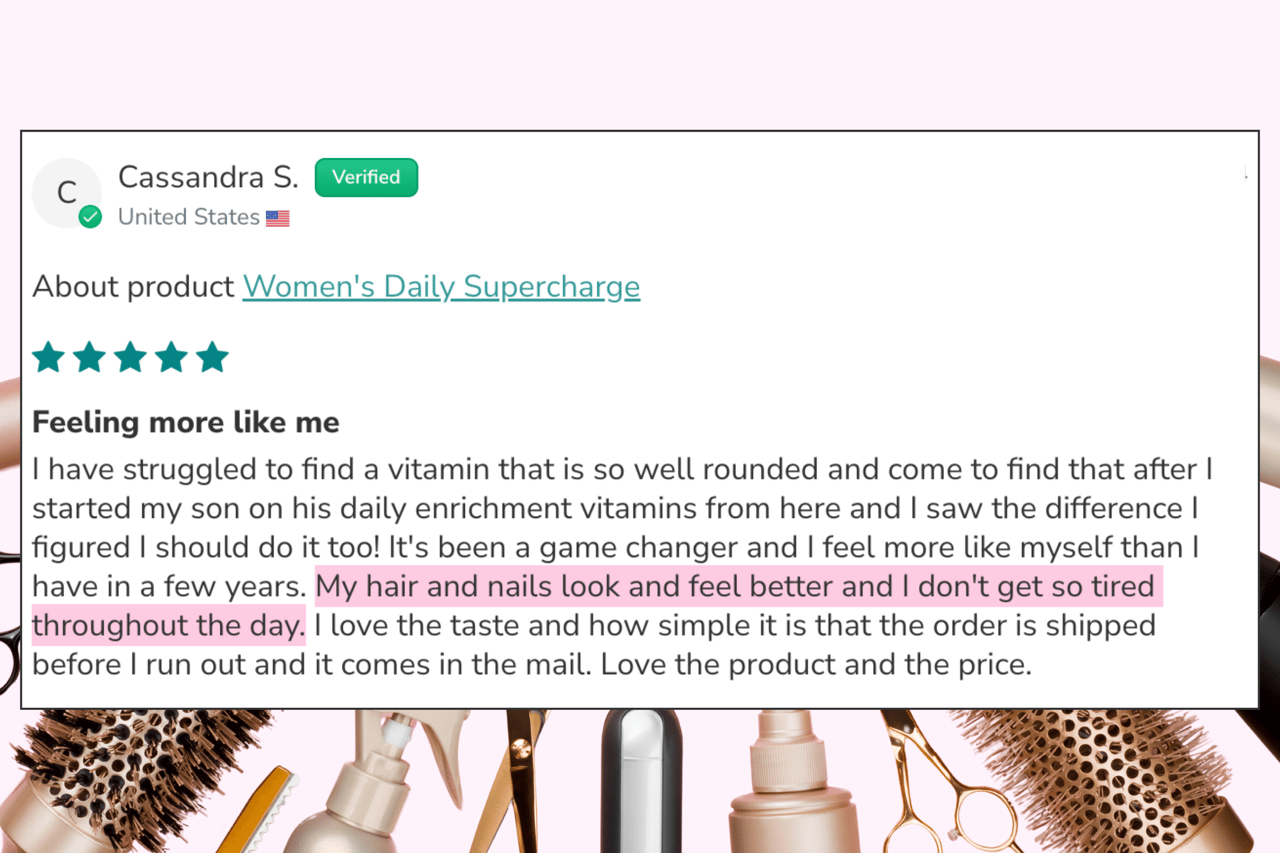Select the second rating star
This screenshot has height=853, width=1280.
pyautogui.click(x=89, y=357)
